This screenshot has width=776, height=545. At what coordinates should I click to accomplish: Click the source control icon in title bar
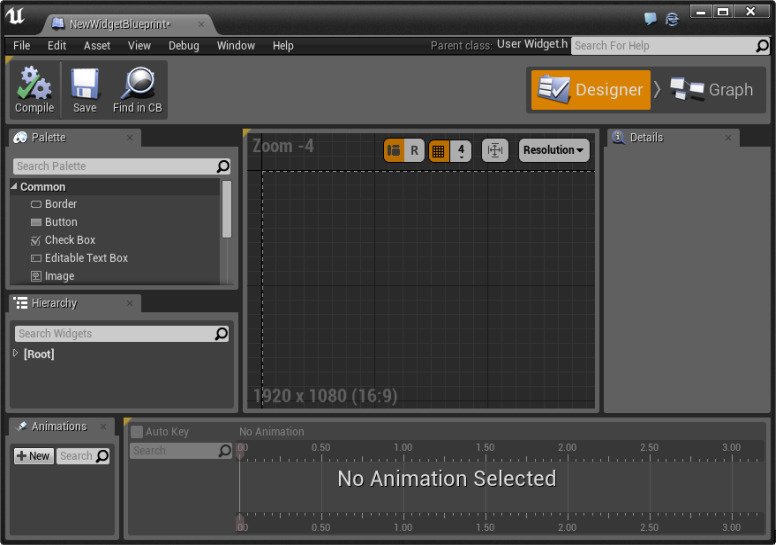(x=672, y=19)
